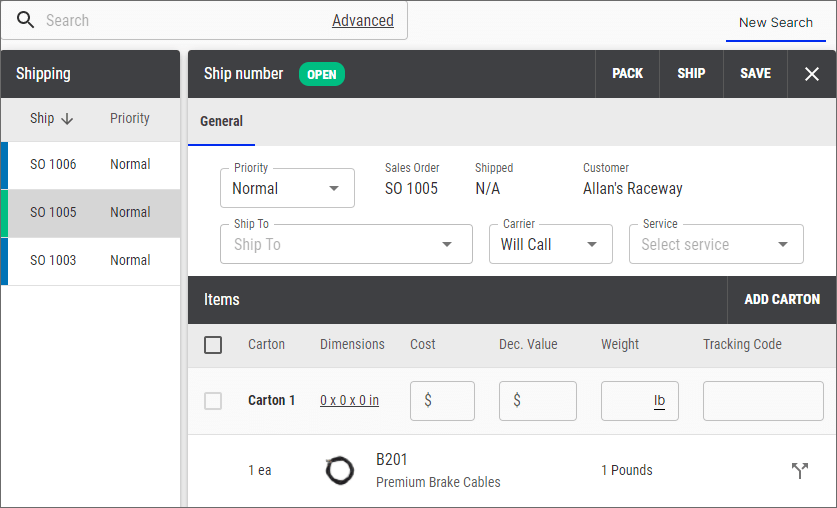
Task: Toggle the select-all cartons checkbox
Action: point(213,345)
